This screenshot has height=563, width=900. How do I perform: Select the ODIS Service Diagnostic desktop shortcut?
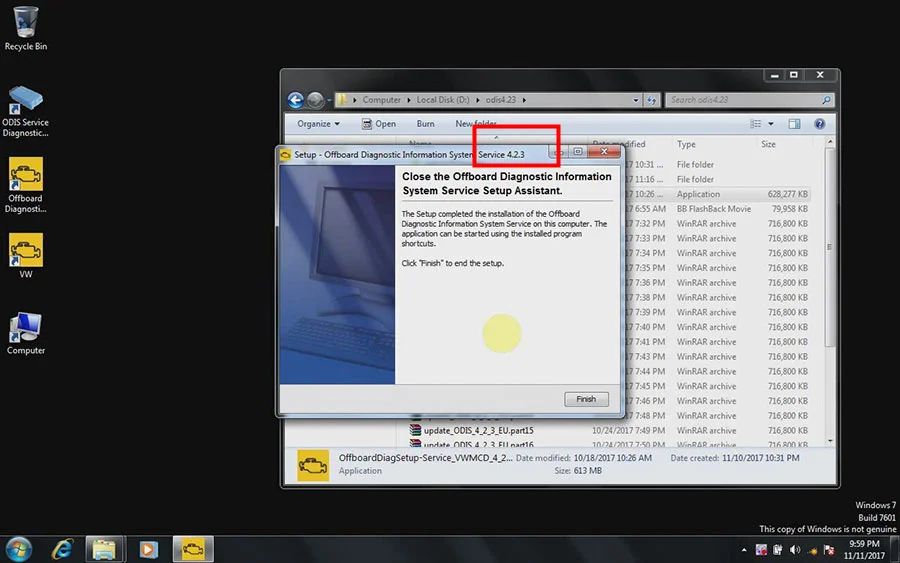(25, 111)
